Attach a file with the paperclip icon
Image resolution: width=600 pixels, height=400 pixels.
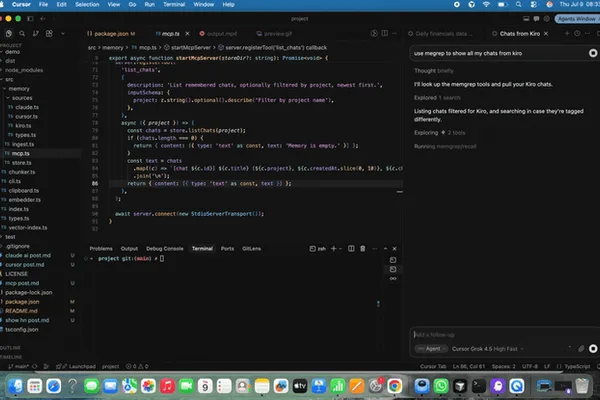coord(581,349)
